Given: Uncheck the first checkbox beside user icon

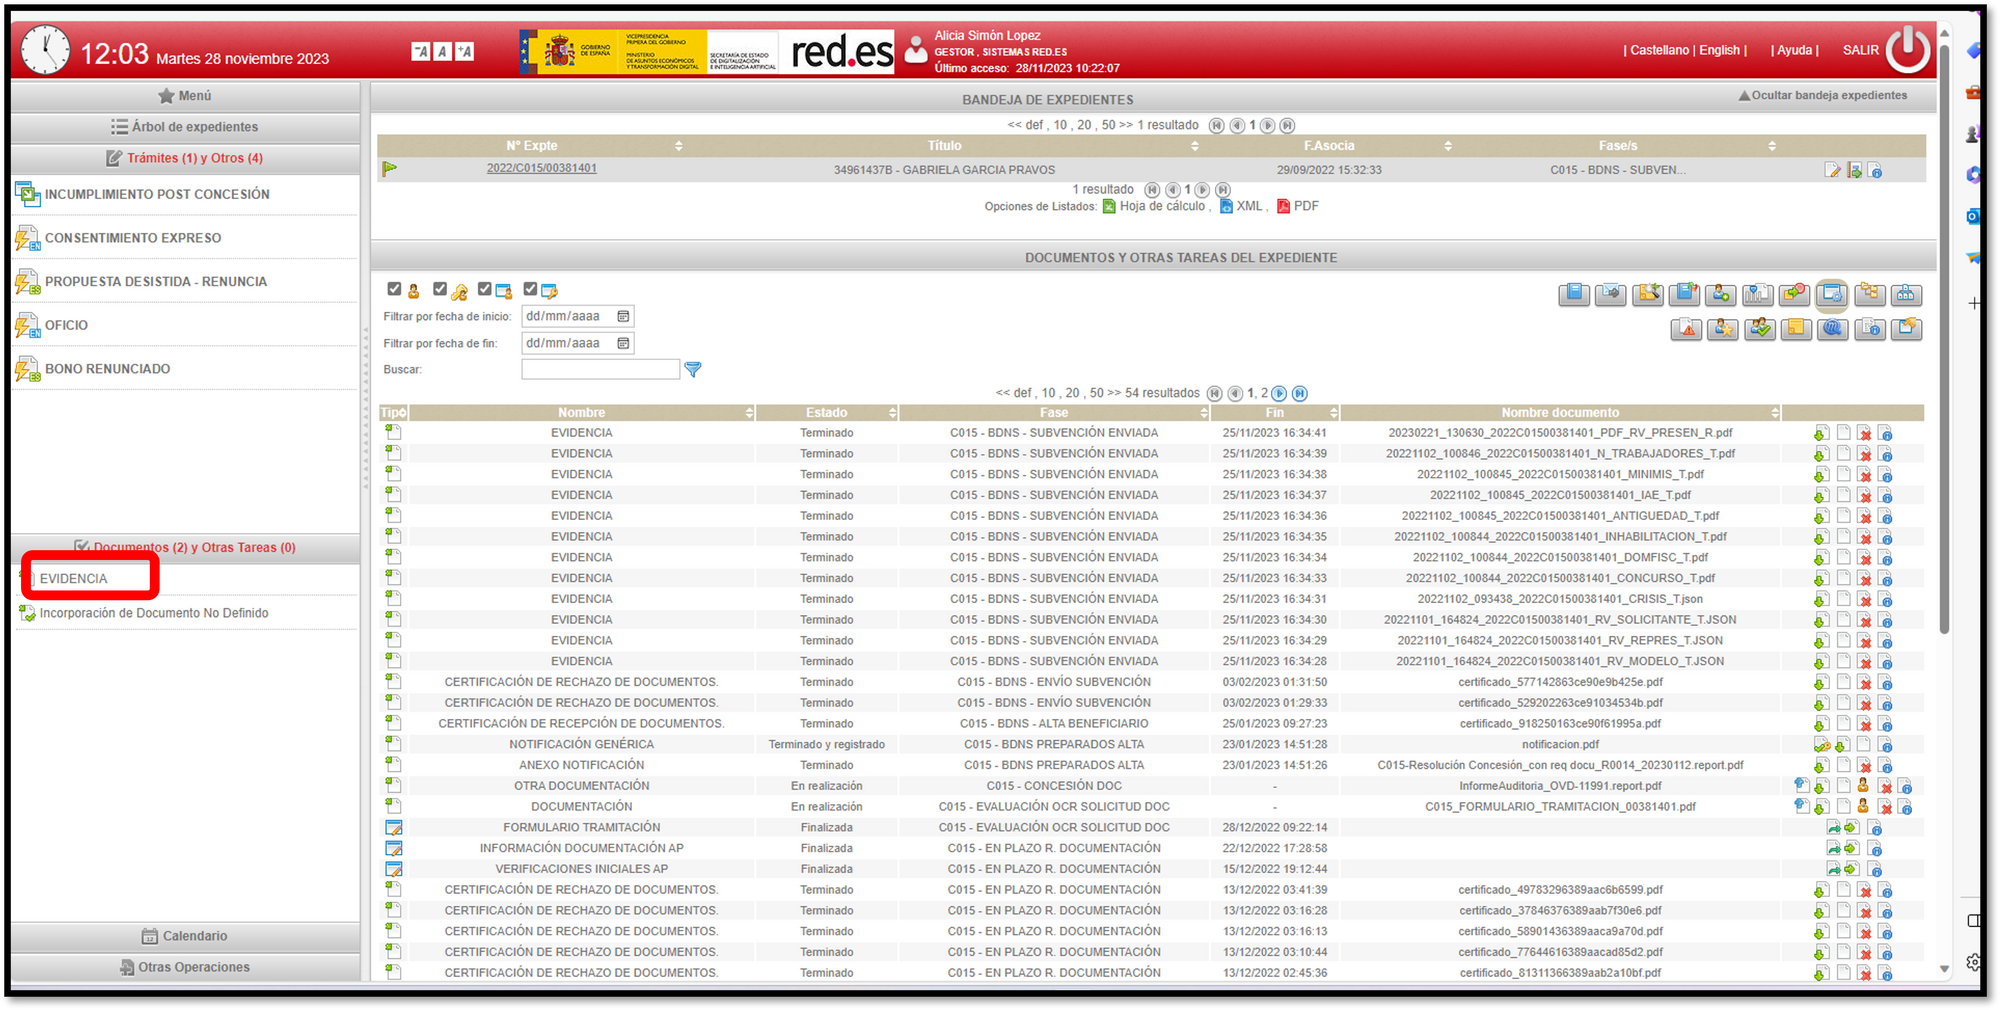Looking at the screenshot, I should 394,289.
